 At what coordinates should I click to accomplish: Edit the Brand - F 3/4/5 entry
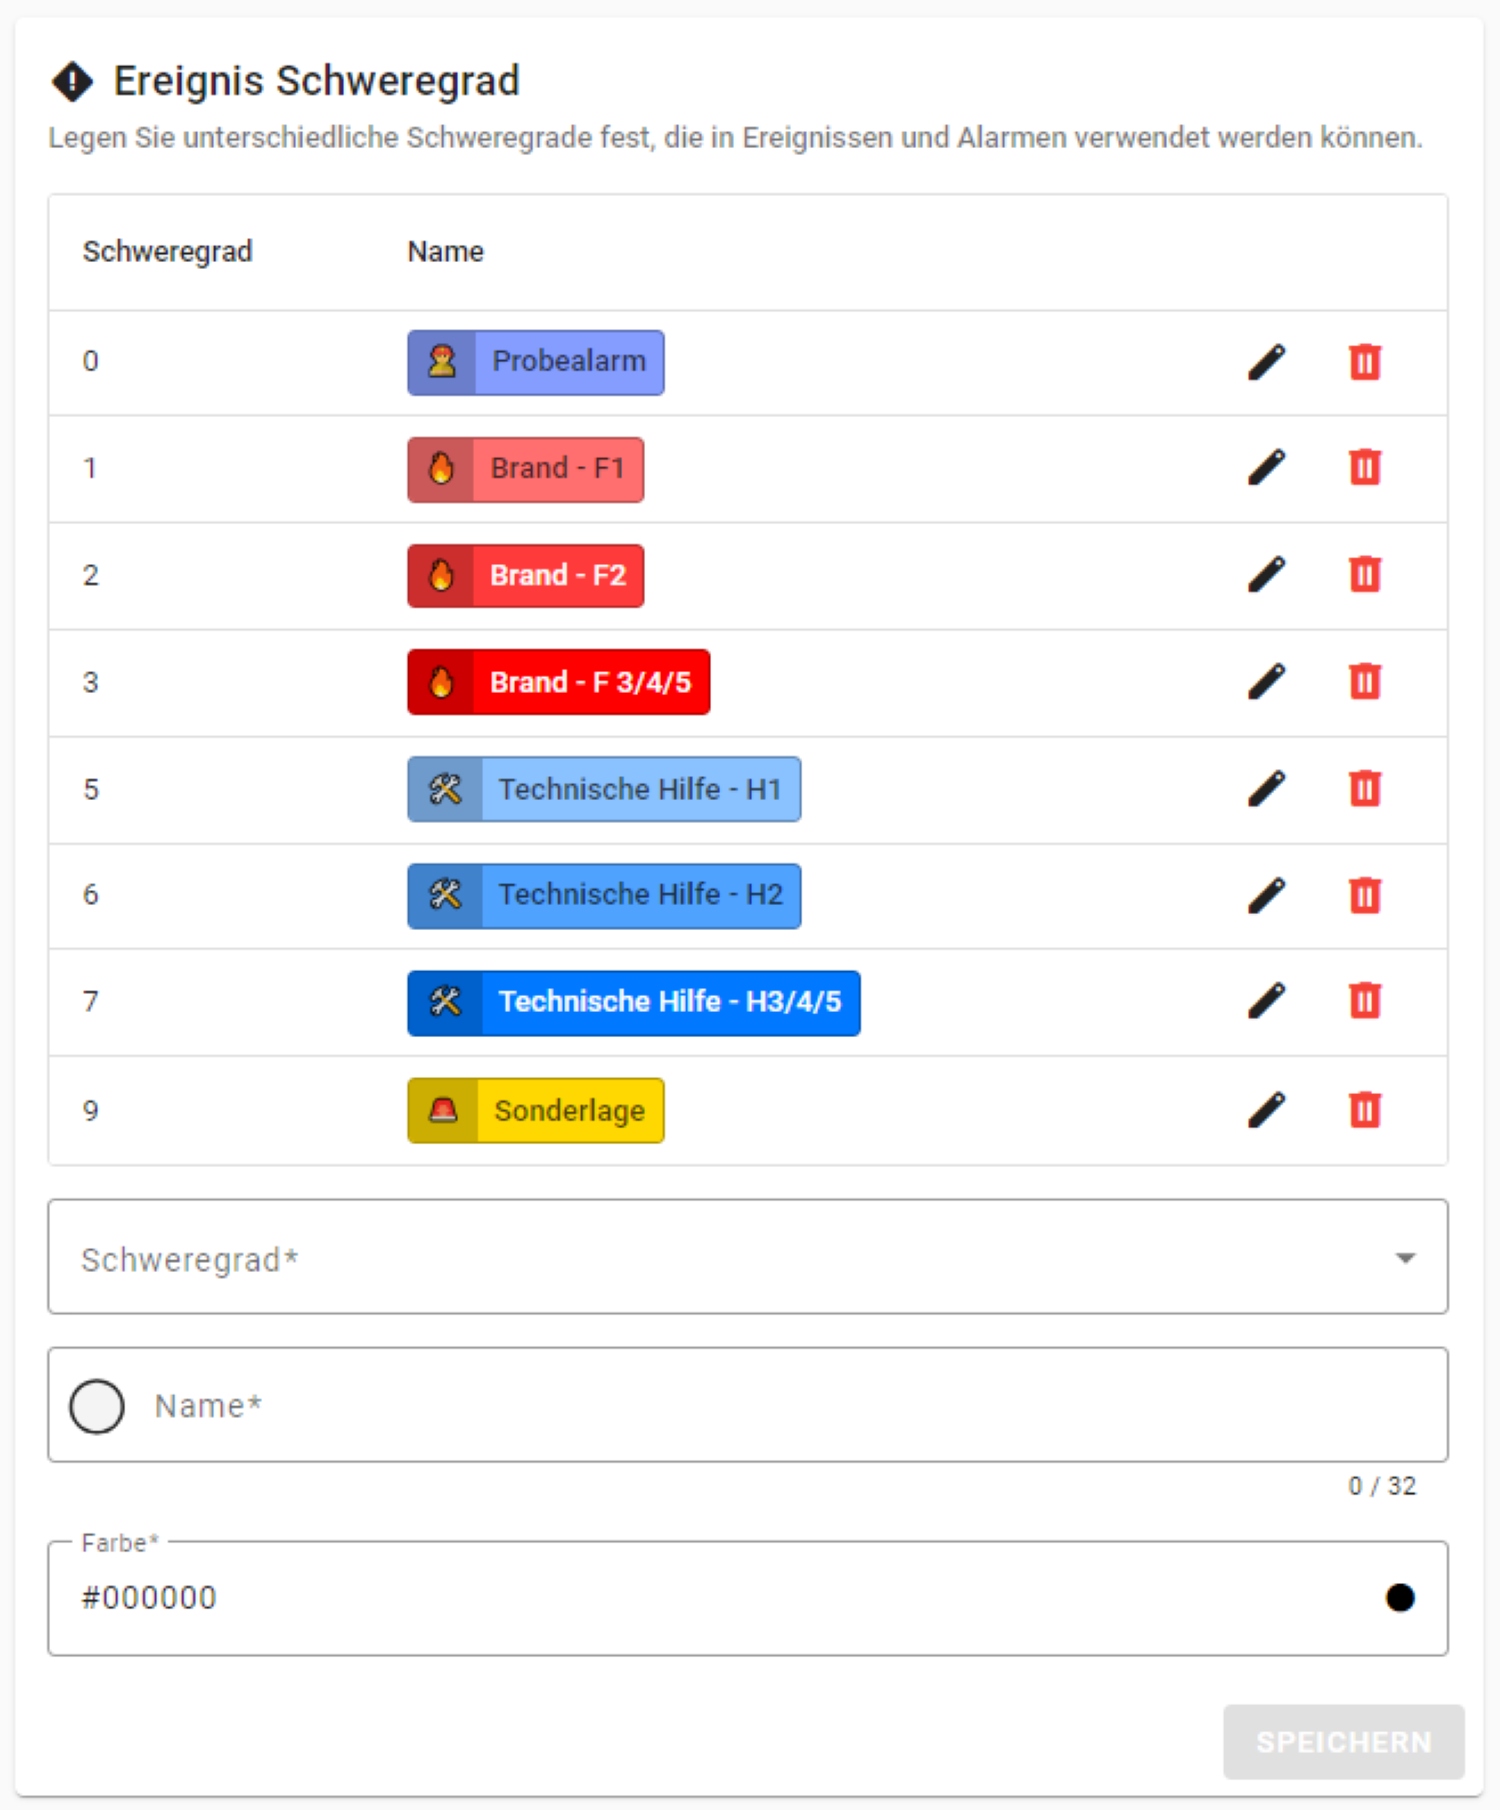point(1266,682)
